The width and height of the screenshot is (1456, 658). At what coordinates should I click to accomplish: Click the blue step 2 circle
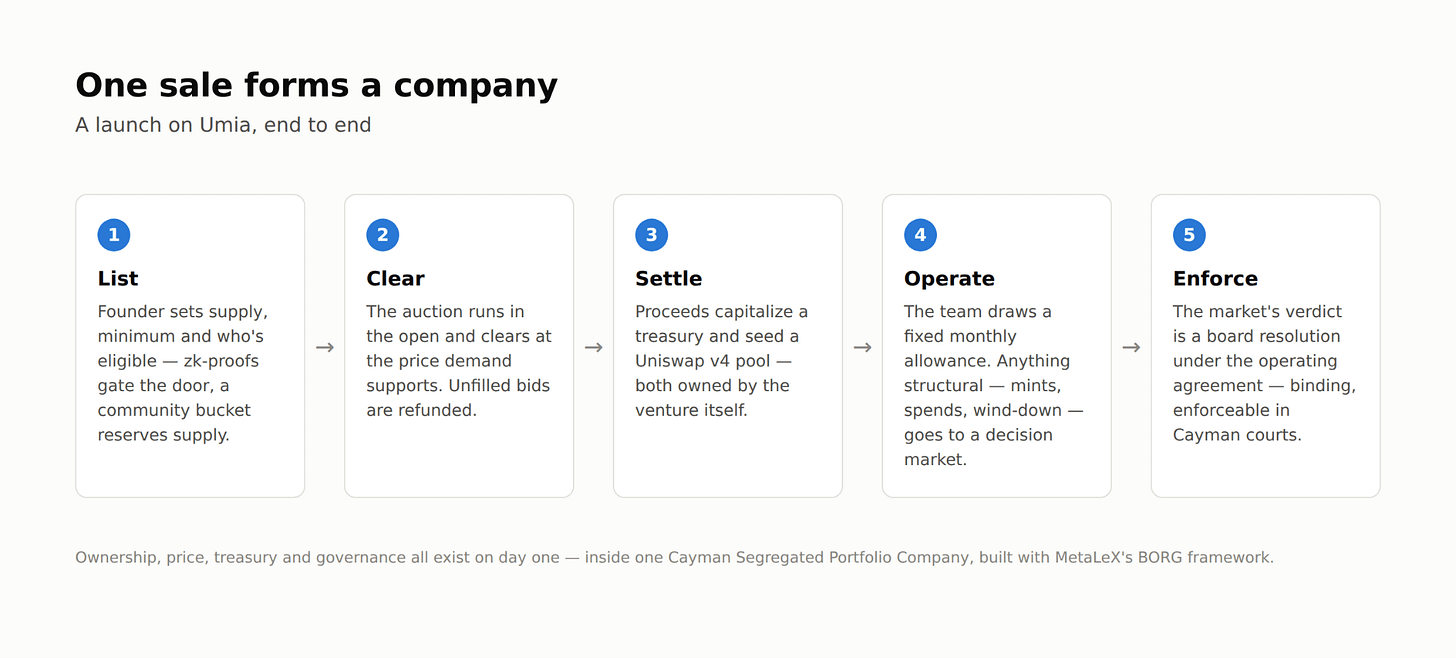click(x=383, y=235)
